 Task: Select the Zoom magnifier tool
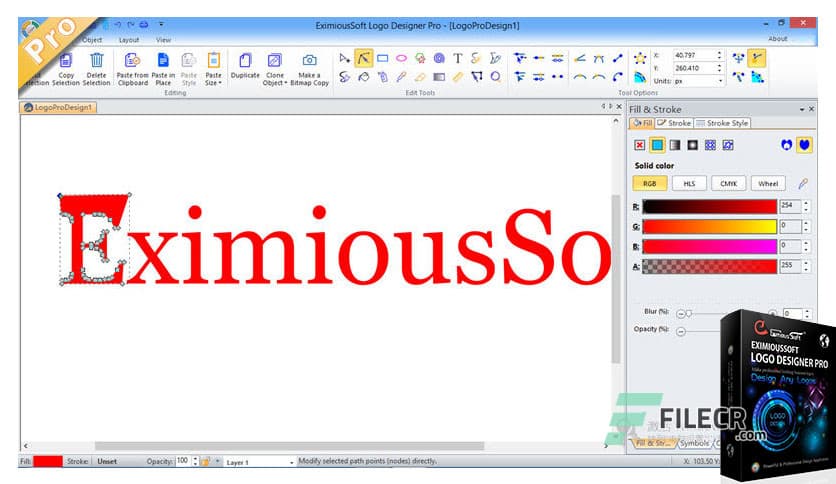495,77
